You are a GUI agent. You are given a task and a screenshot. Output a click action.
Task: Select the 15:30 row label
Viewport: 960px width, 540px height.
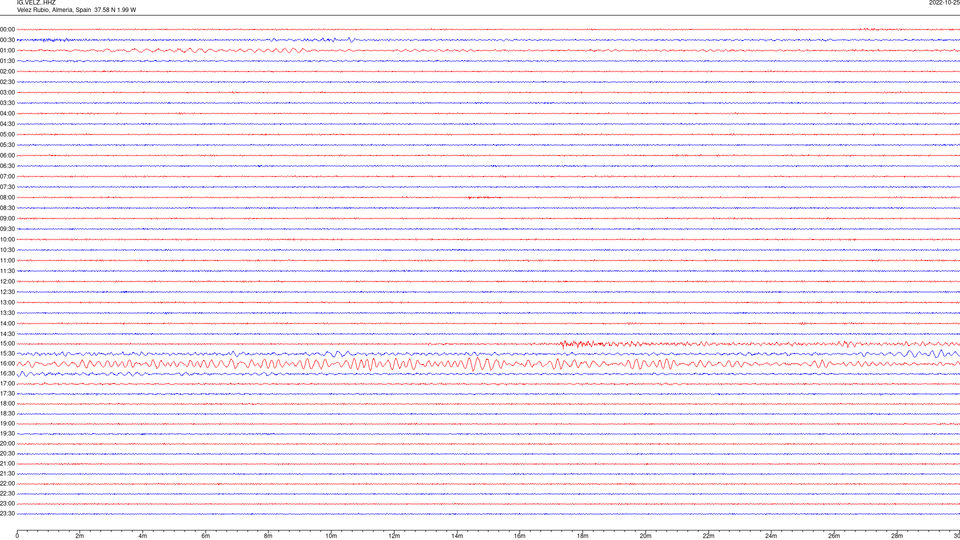coord(7,354)
